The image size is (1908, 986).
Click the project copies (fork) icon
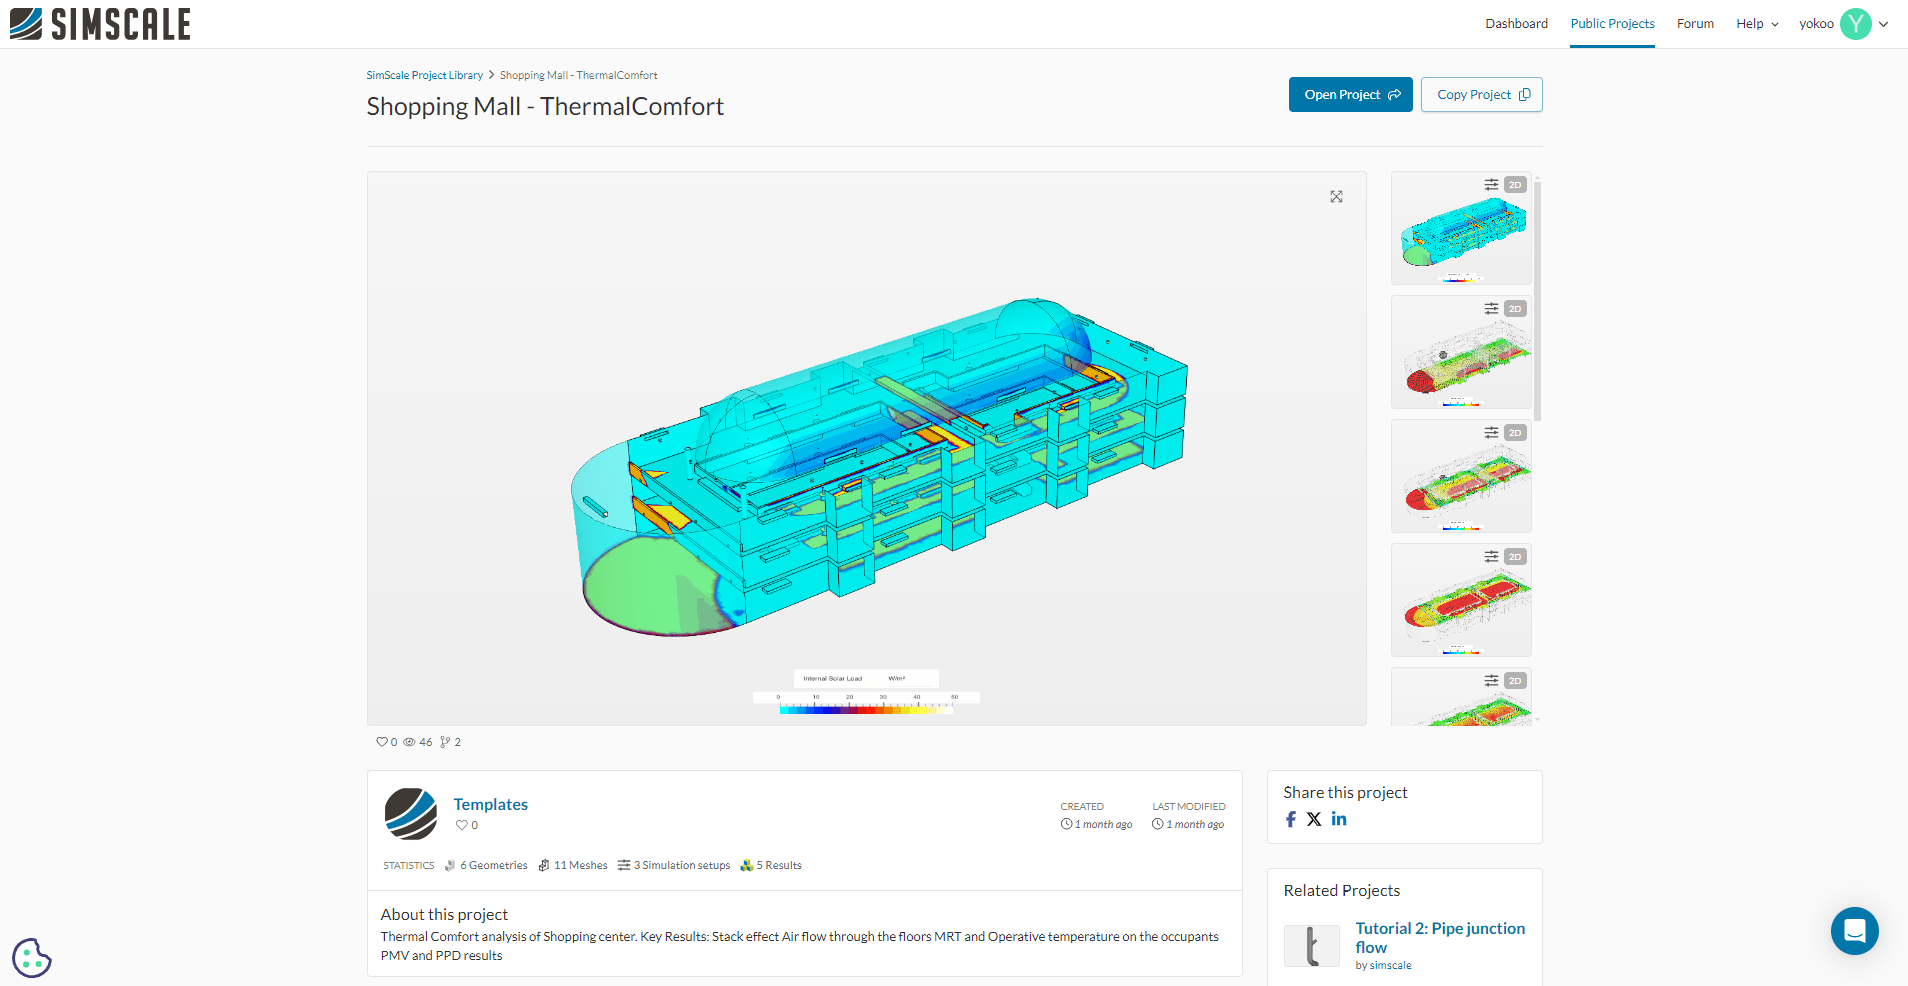(446, 742)
